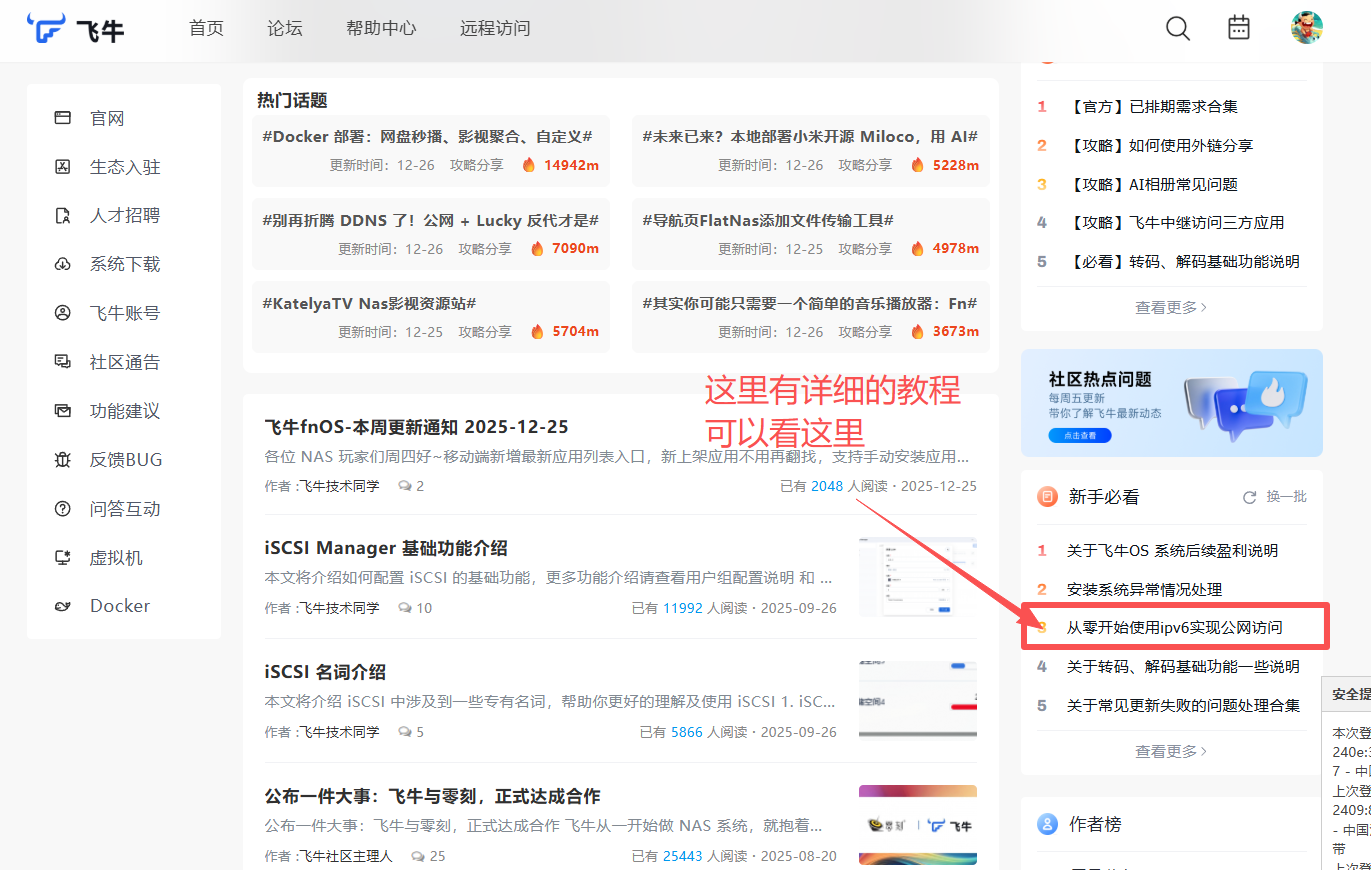1371x870 pixels.
Task: Click the 虚拟机 monitor icon
Action: (63, 557)
